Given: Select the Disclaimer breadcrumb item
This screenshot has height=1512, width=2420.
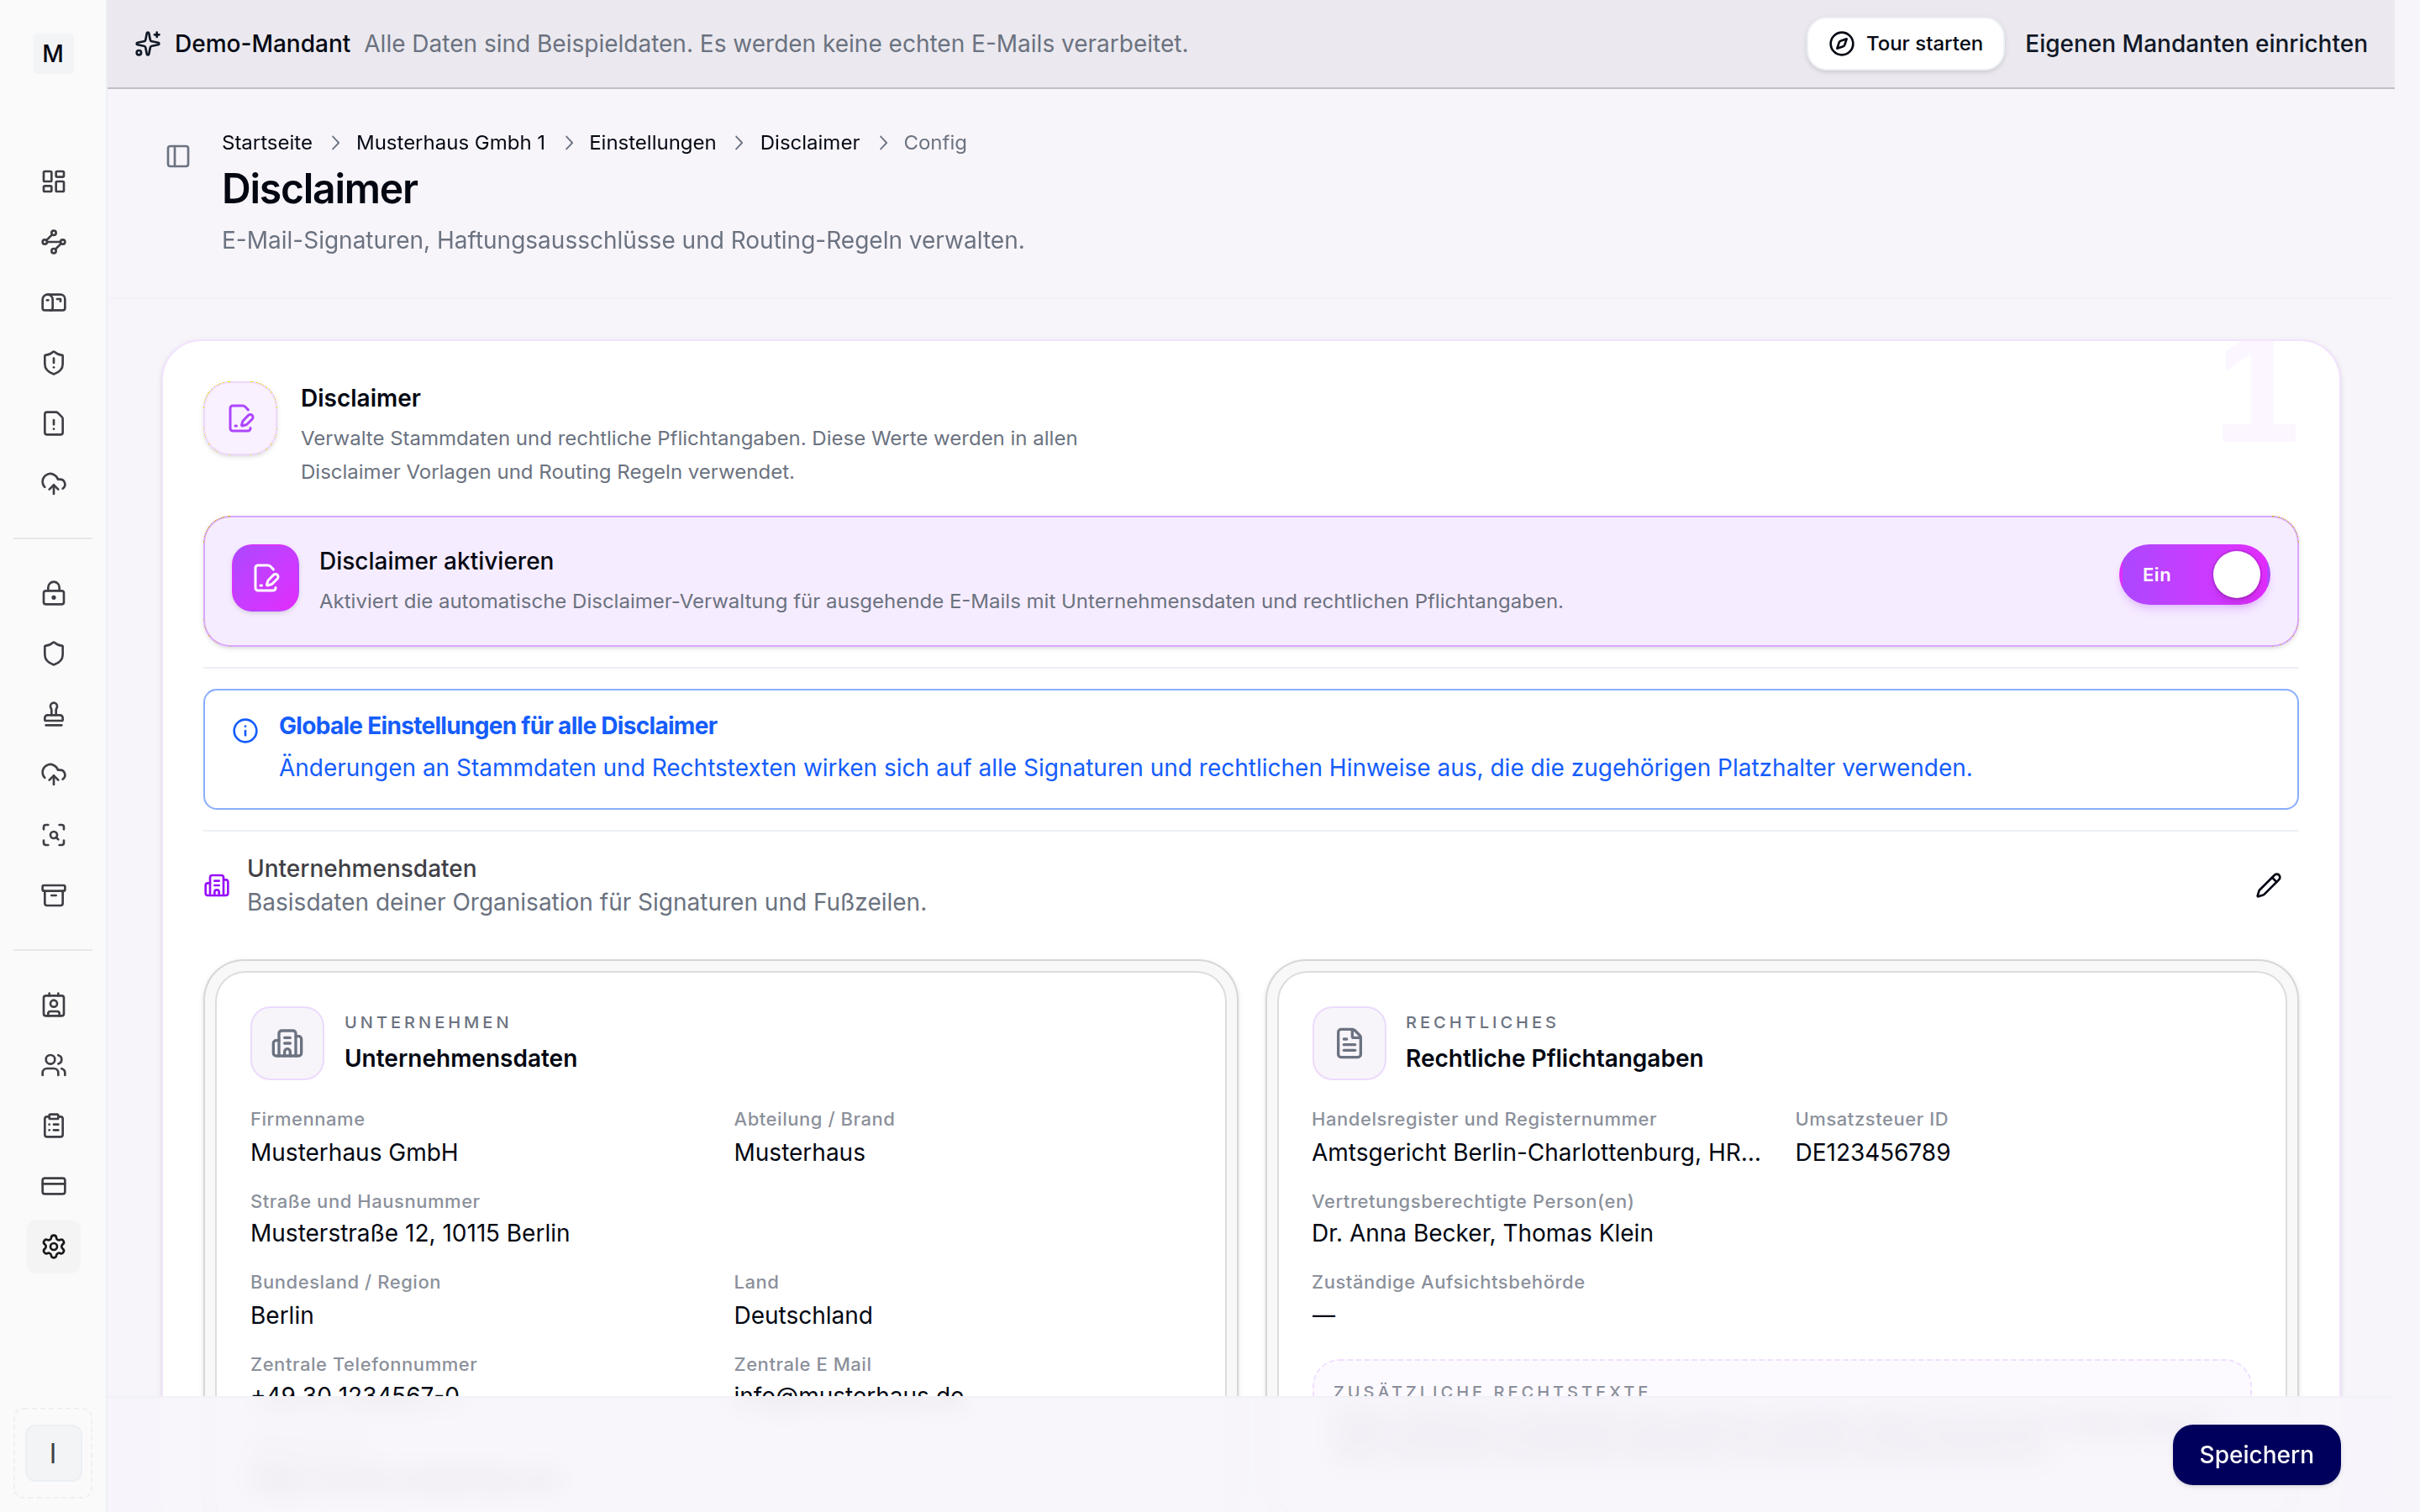Looking at the screenshot, I should 809,143.
